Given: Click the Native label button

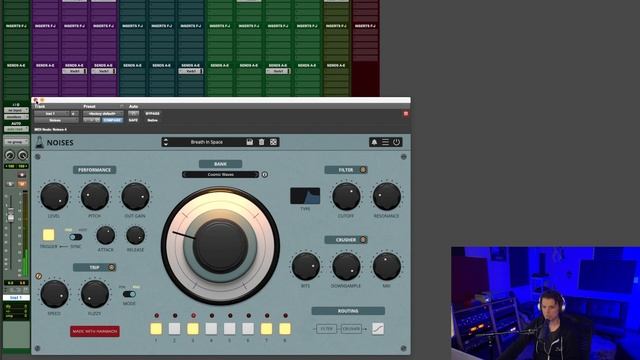Looking at the screenshot, I should click(152, 120).
